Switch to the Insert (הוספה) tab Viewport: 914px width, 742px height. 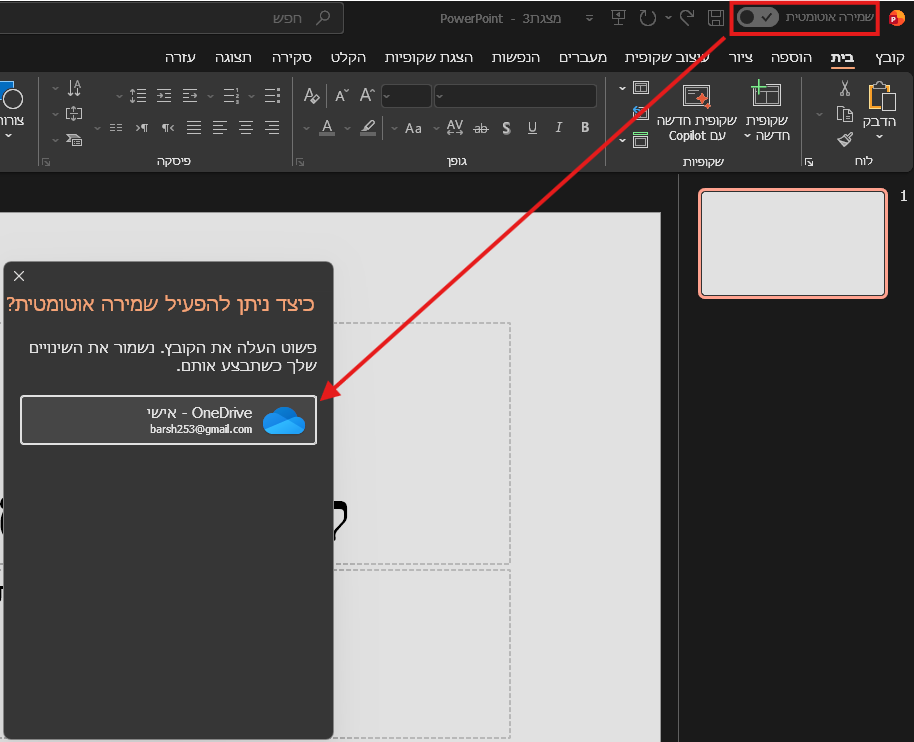791,57
